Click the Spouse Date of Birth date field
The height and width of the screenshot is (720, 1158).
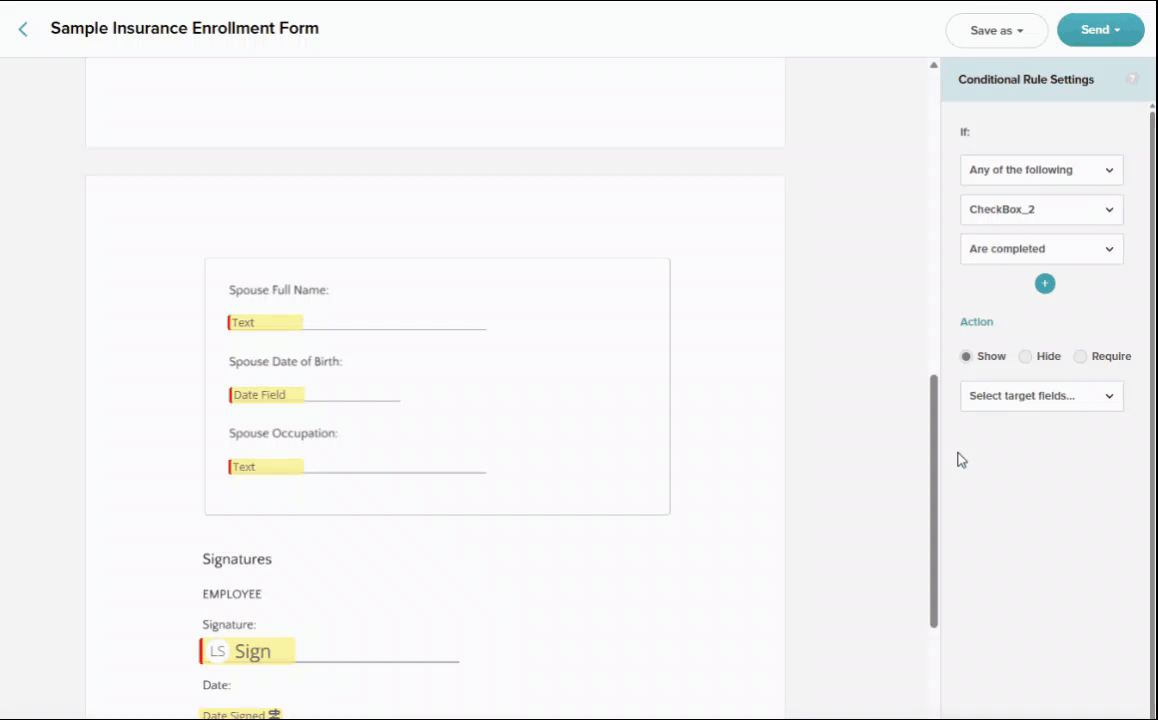pos(267,395)
